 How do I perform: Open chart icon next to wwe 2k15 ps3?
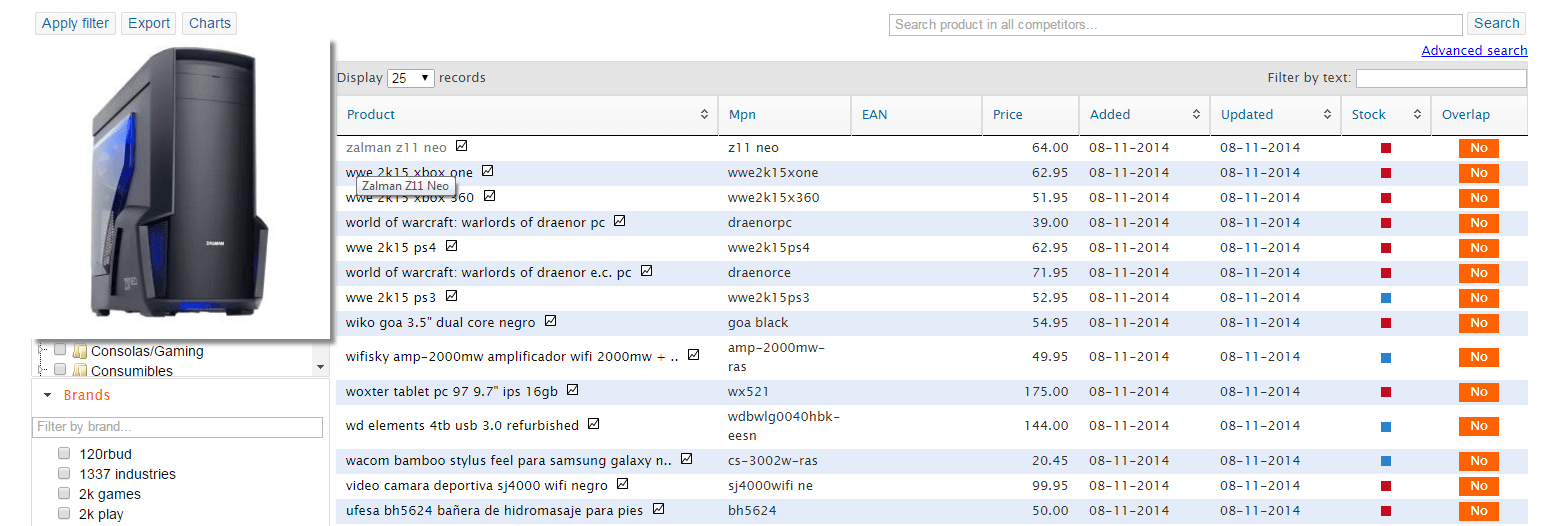point(451,296)
